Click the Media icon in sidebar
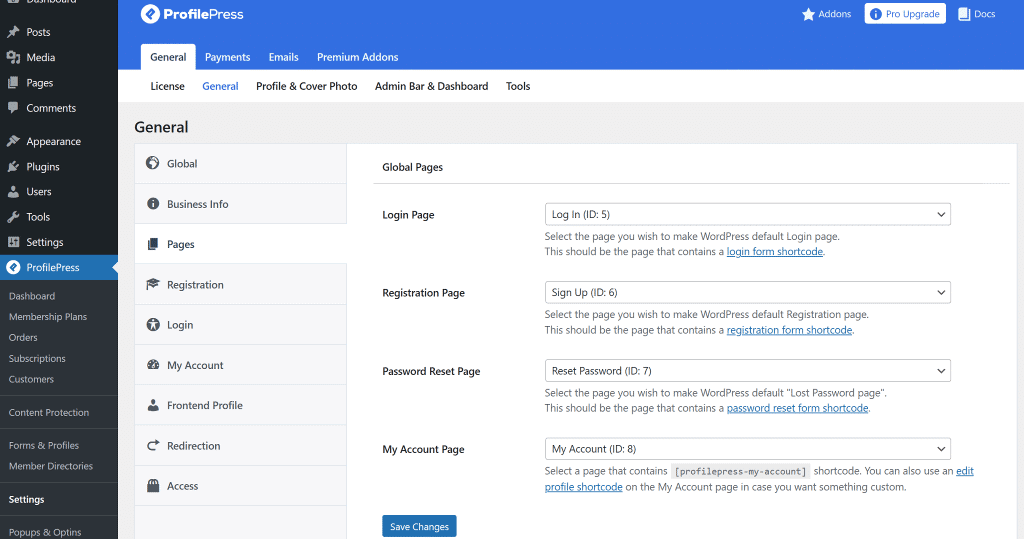Viewport: 1024px width, 539px height. [13, 57]
